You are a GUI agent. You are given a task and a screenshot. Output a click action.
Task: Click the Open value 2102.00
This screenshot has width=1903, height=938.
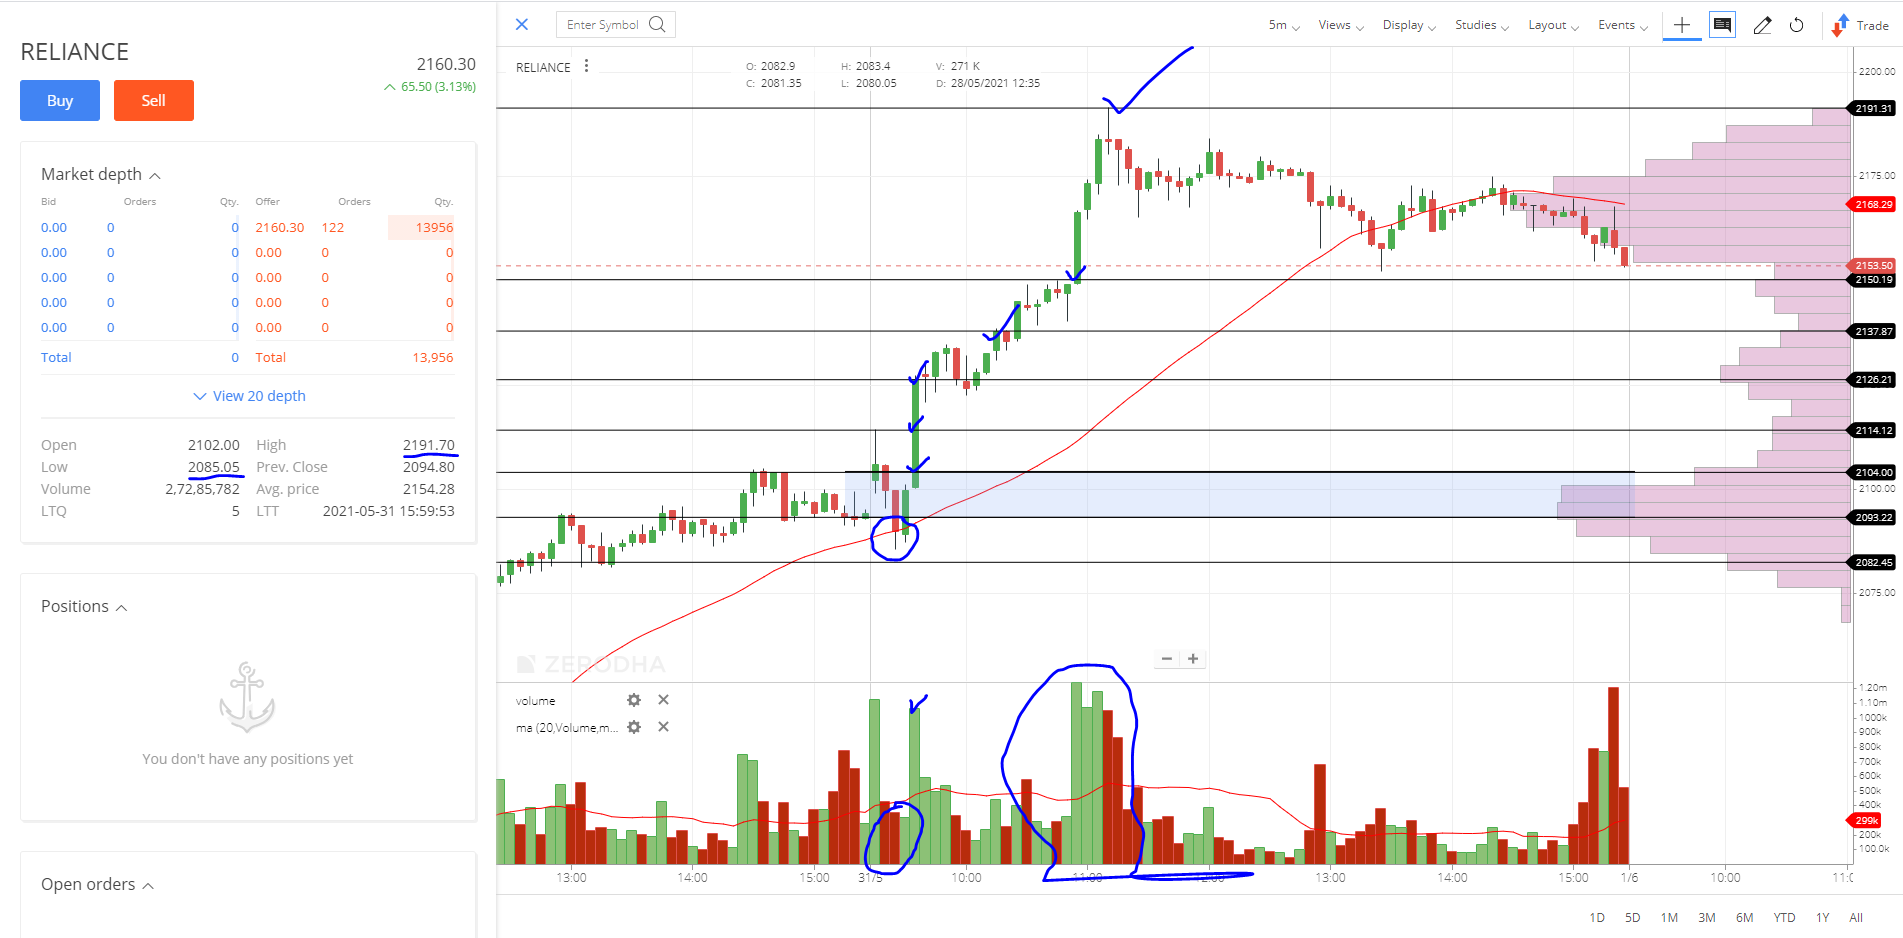pos(213,445)
